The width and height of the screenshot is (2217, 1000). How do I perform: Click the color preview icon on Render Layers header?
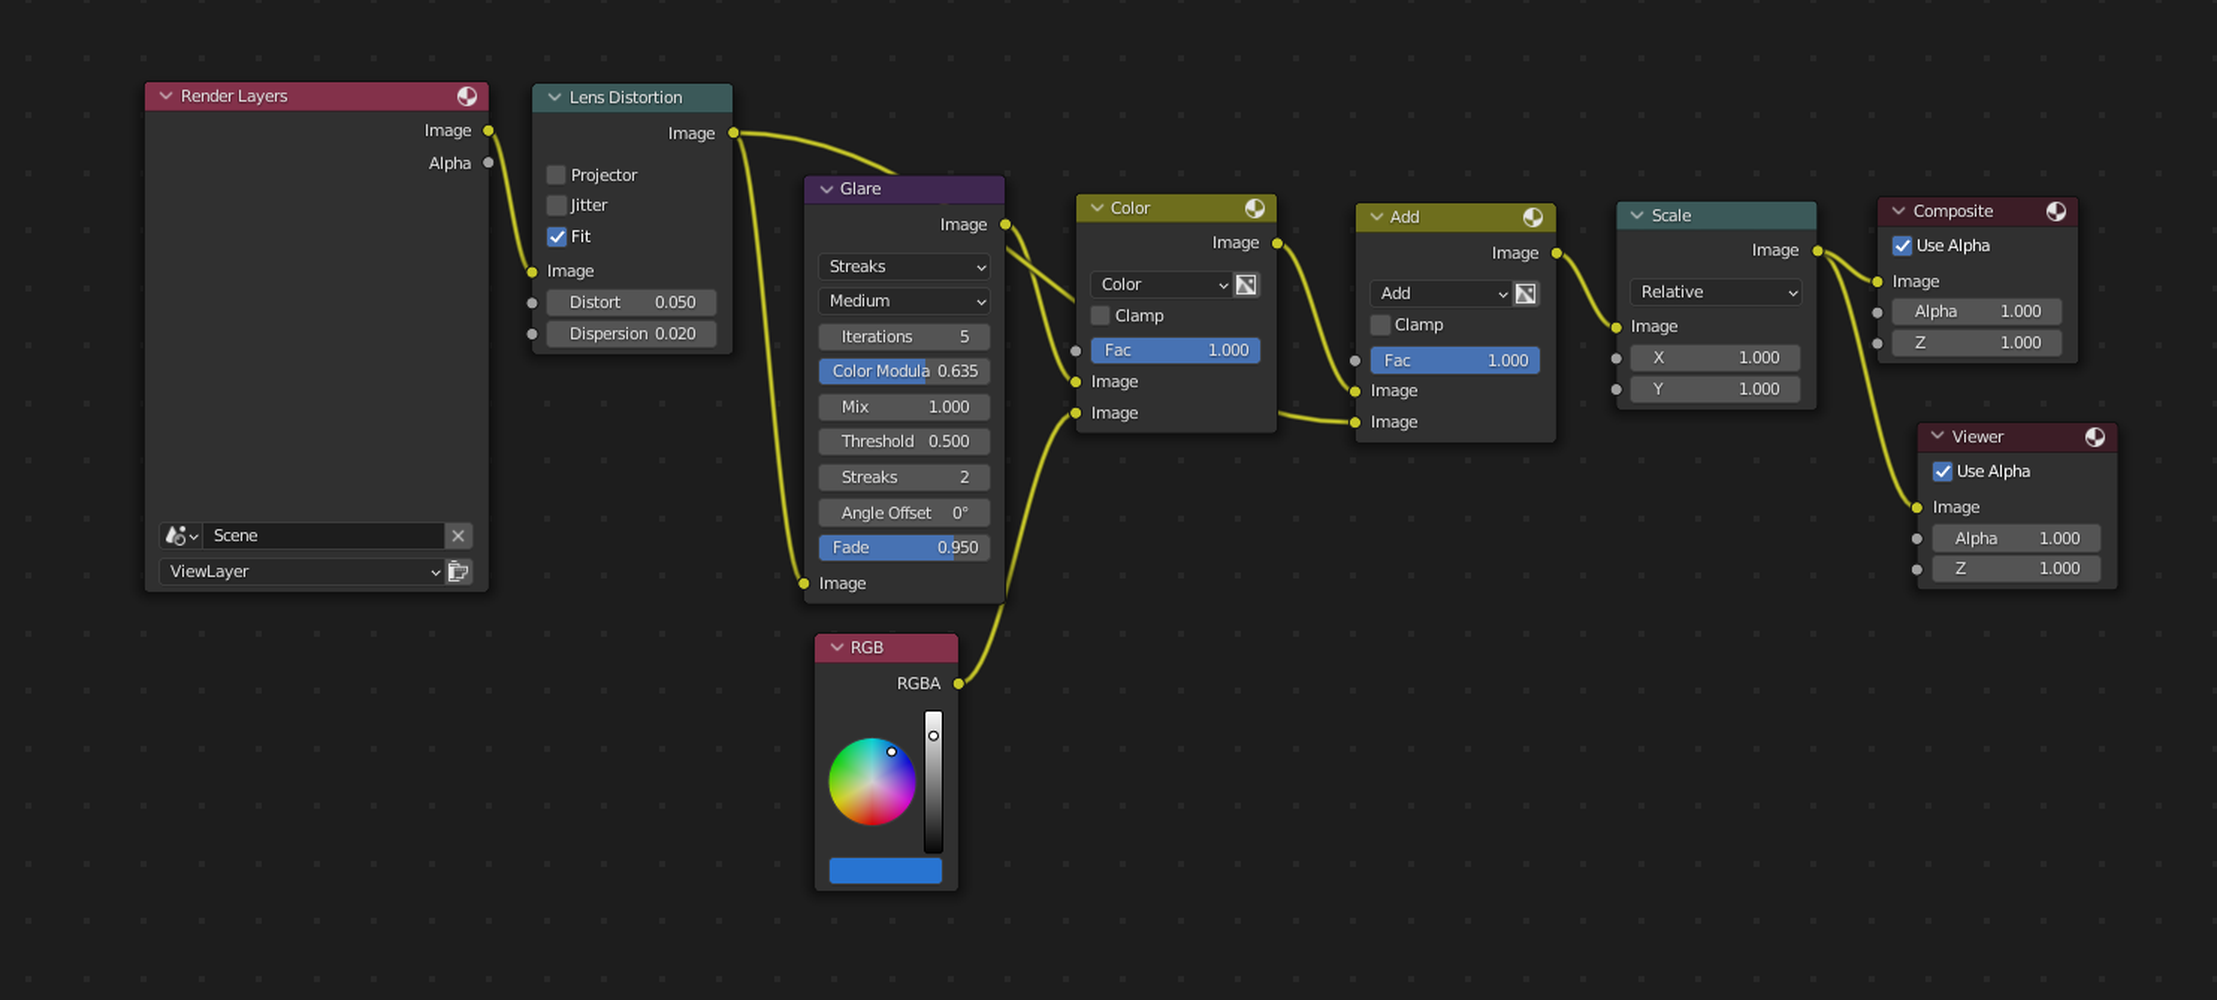(x=467, y=96)
